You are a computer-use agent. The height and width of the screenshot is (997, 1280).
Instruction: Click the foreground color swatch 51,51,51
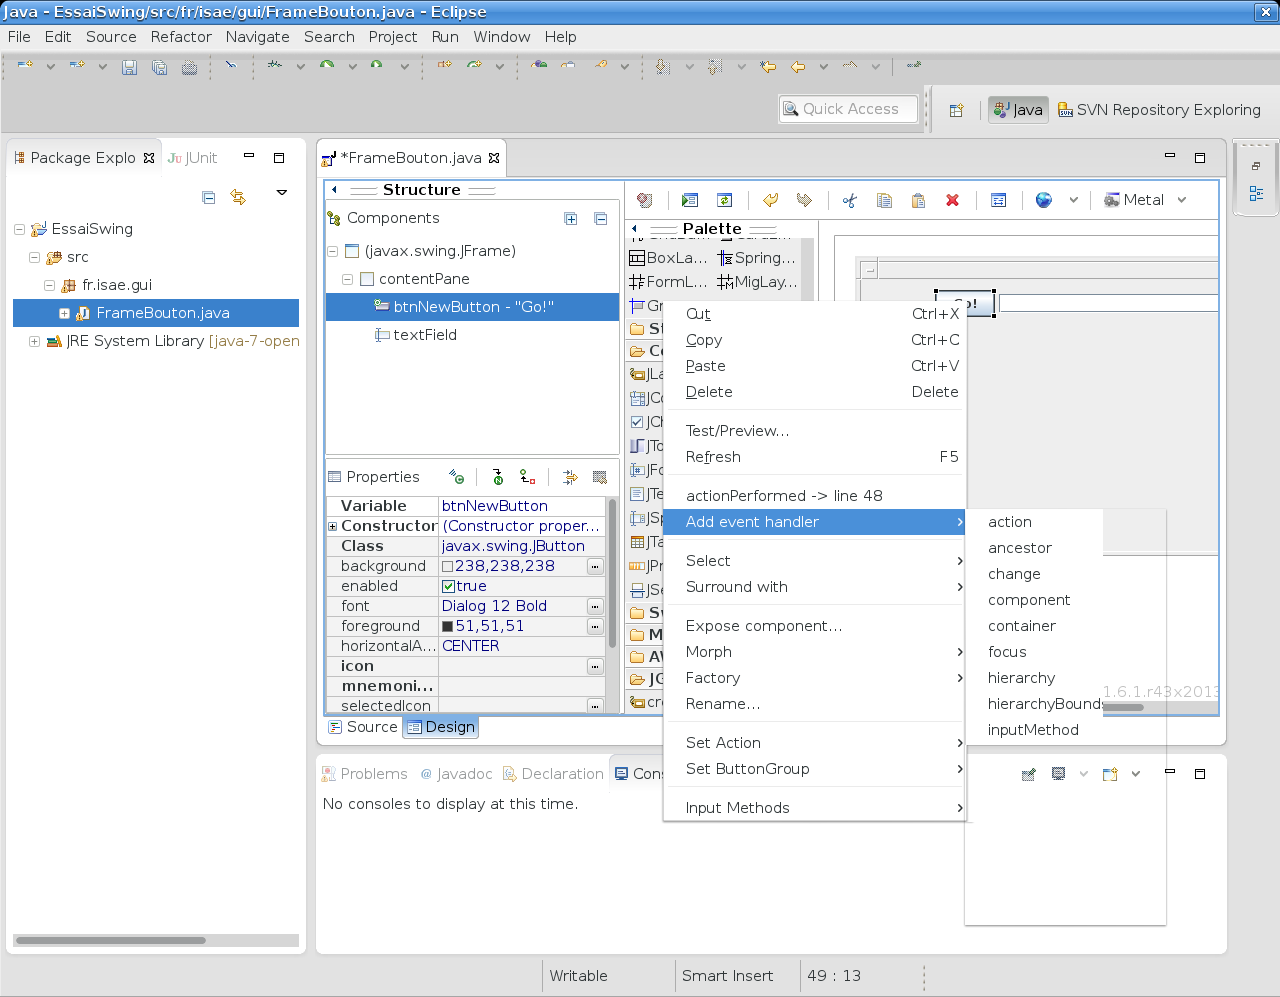(x=448, y=626)
